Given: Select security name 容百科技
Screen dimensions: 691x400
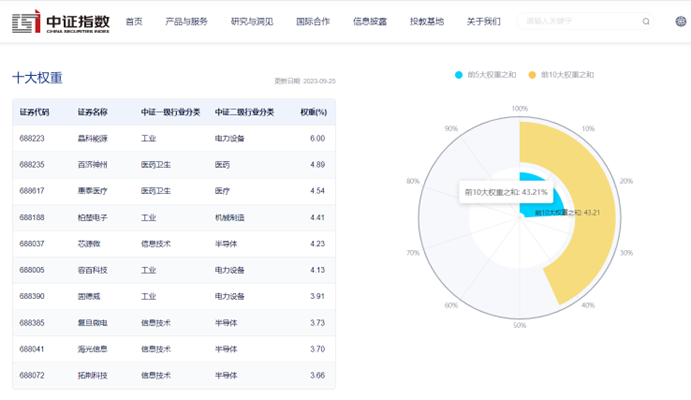Looking at the screenshot, I should pyautogui.click(x=93, y=270).
